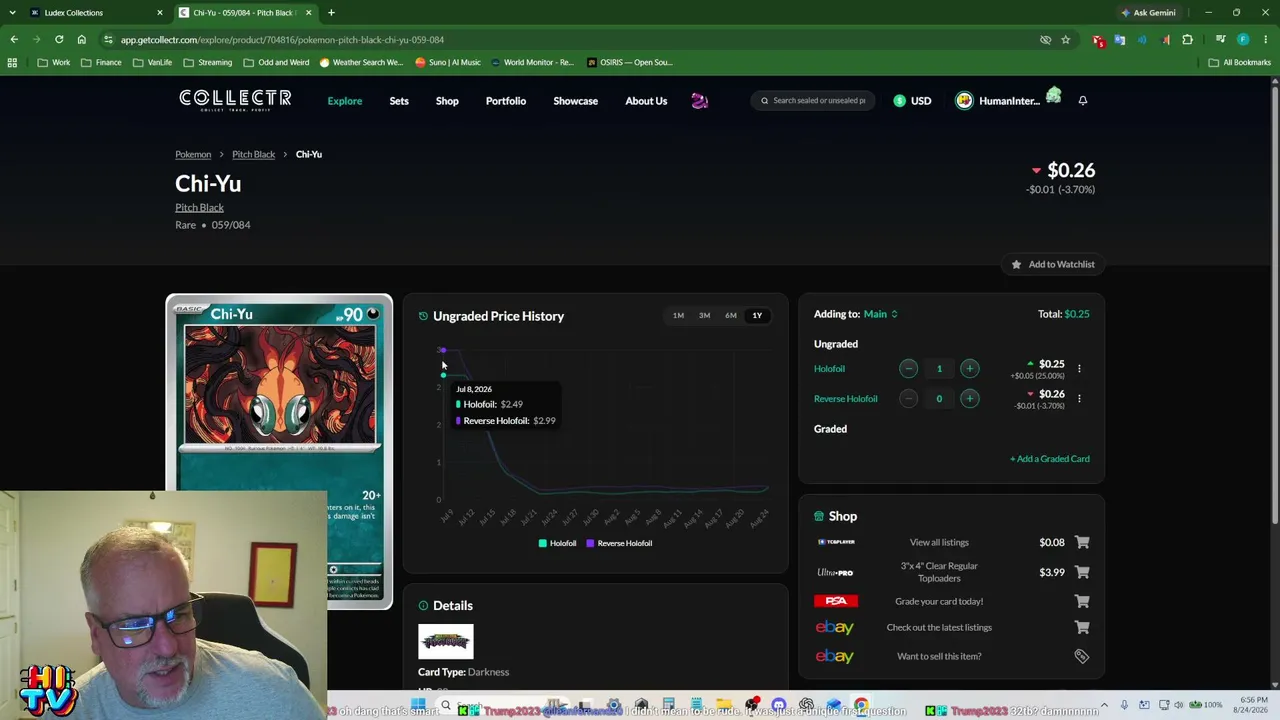This screenshot has width=1280, height=720.
Task: Open more options for Holofoil row
Action: [x=1079, y=369]
